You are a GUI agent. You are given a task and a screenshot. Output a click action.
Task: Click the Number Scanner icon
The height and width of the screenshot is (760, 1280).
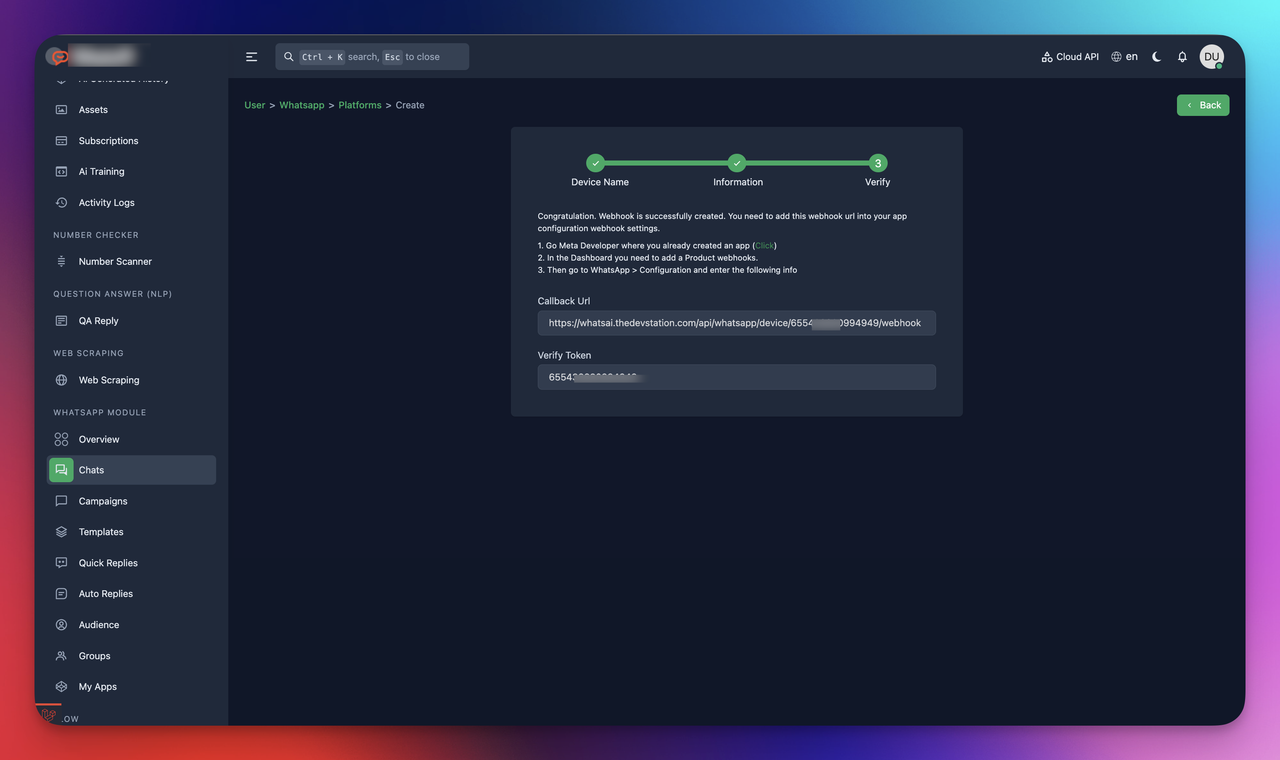61,262
